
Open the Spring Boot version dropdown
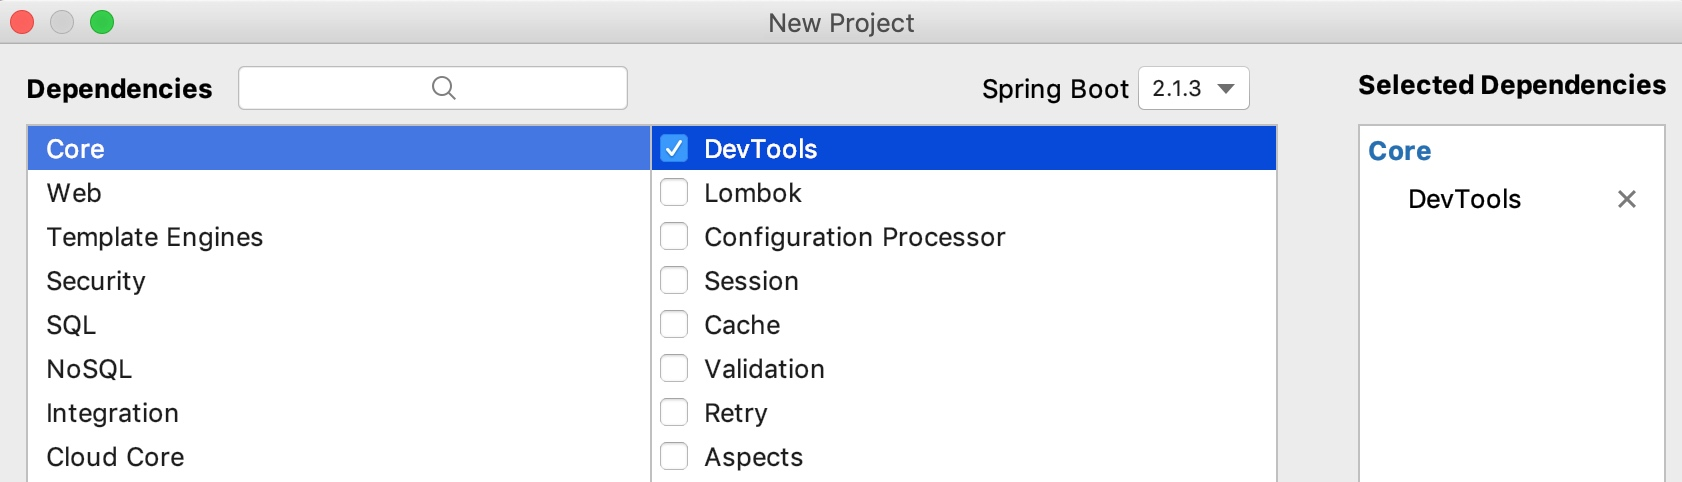1194,88
